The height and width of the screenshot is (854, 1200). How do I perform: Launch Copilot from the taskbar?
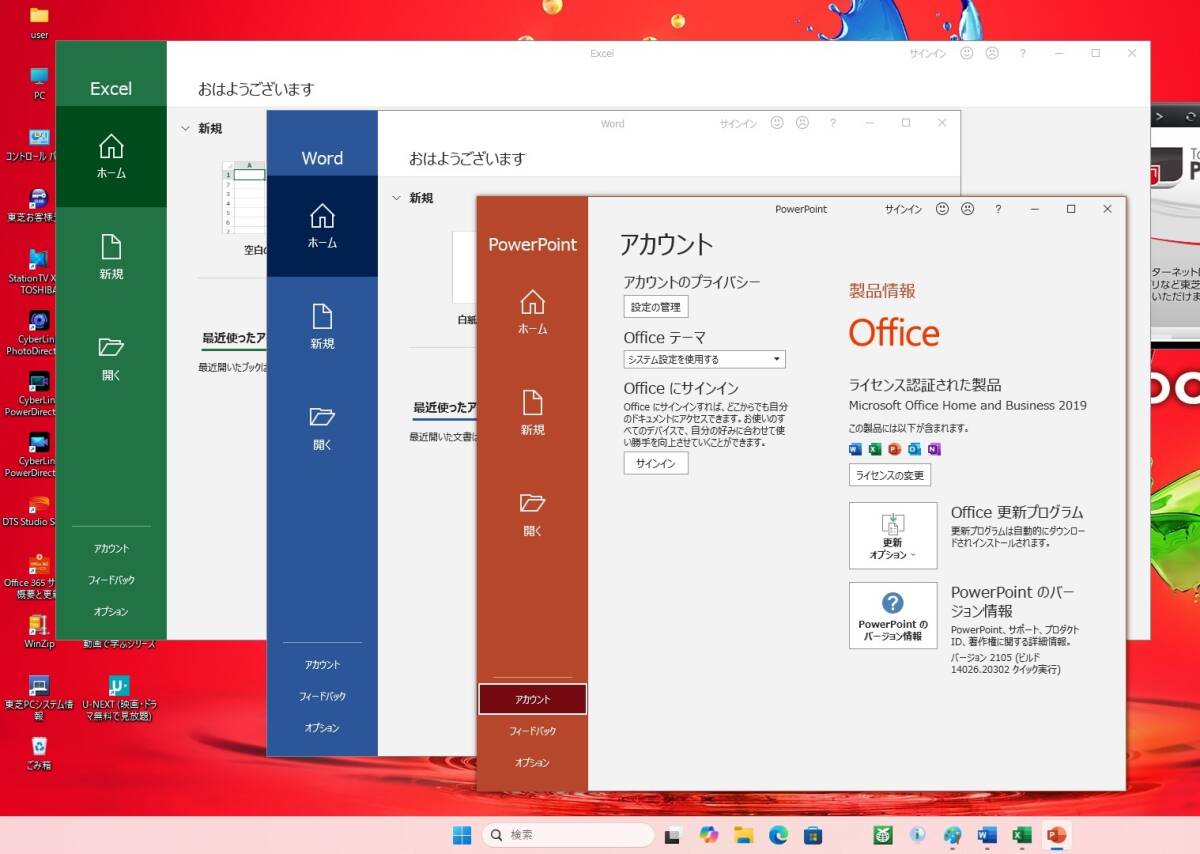click(709, 835)
